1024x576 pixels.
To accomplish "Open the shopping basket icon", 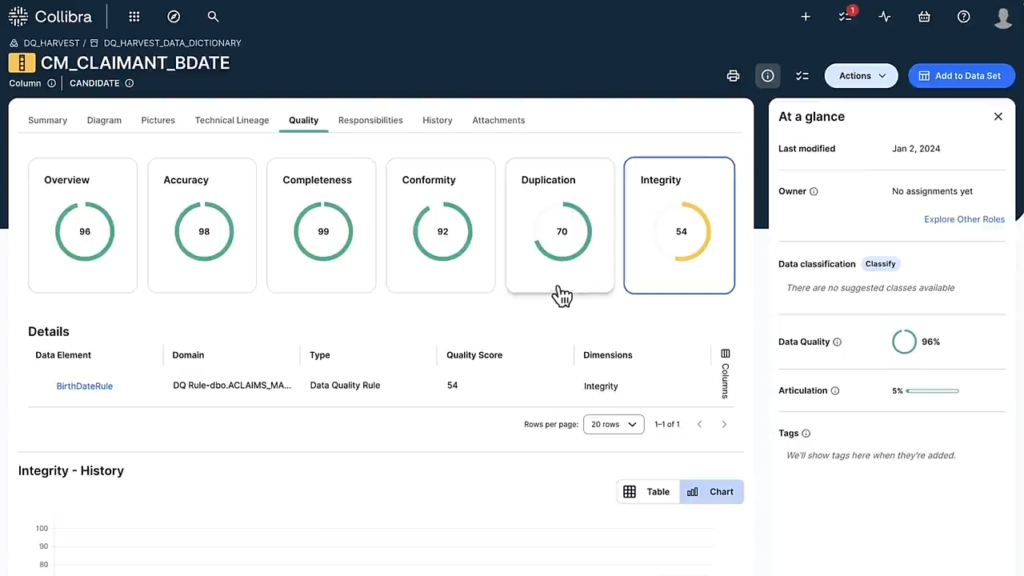I will 924,17.
